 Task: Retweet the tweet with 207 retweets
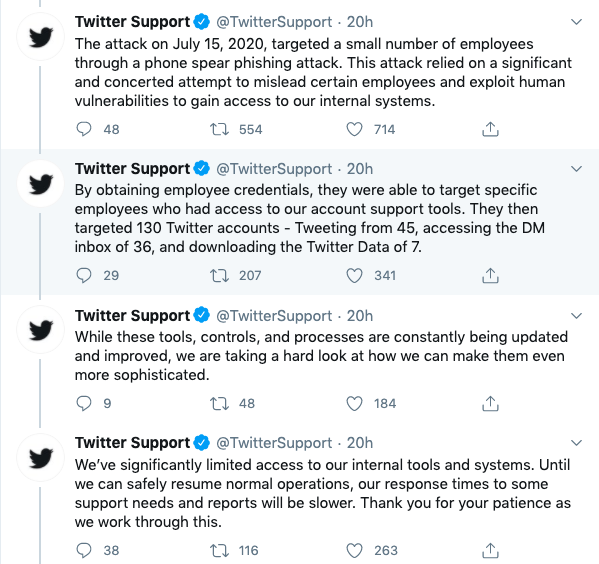219,275
